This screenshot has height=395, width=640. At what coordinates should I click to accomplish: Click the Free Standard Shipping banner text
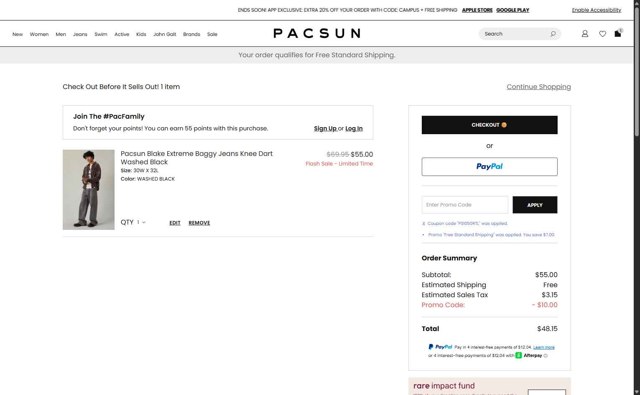click(317, 55)
